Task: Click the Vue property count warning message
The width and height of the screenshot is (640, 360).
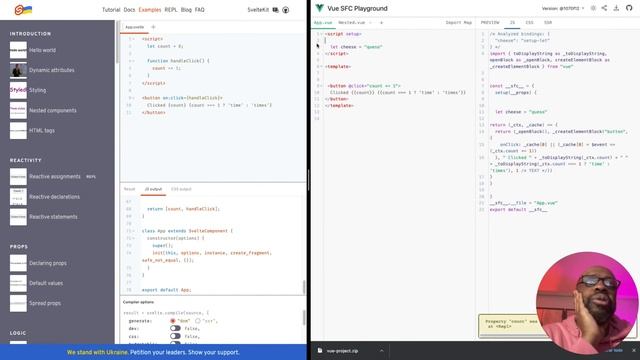Action: pos(511,324)
